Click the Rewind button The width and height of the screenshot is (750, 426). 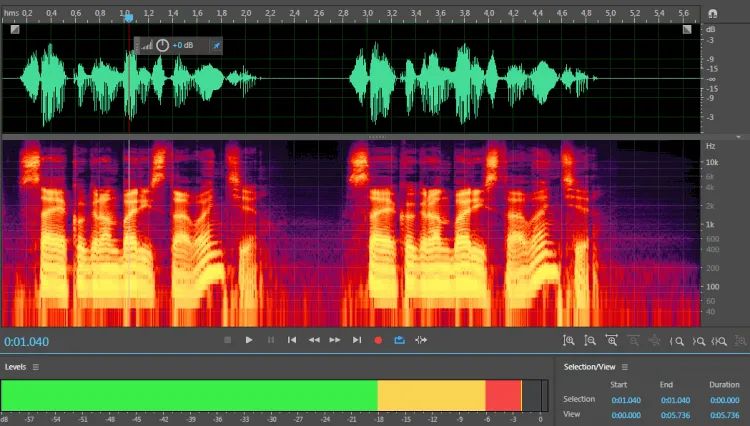[x=314, y=340]
